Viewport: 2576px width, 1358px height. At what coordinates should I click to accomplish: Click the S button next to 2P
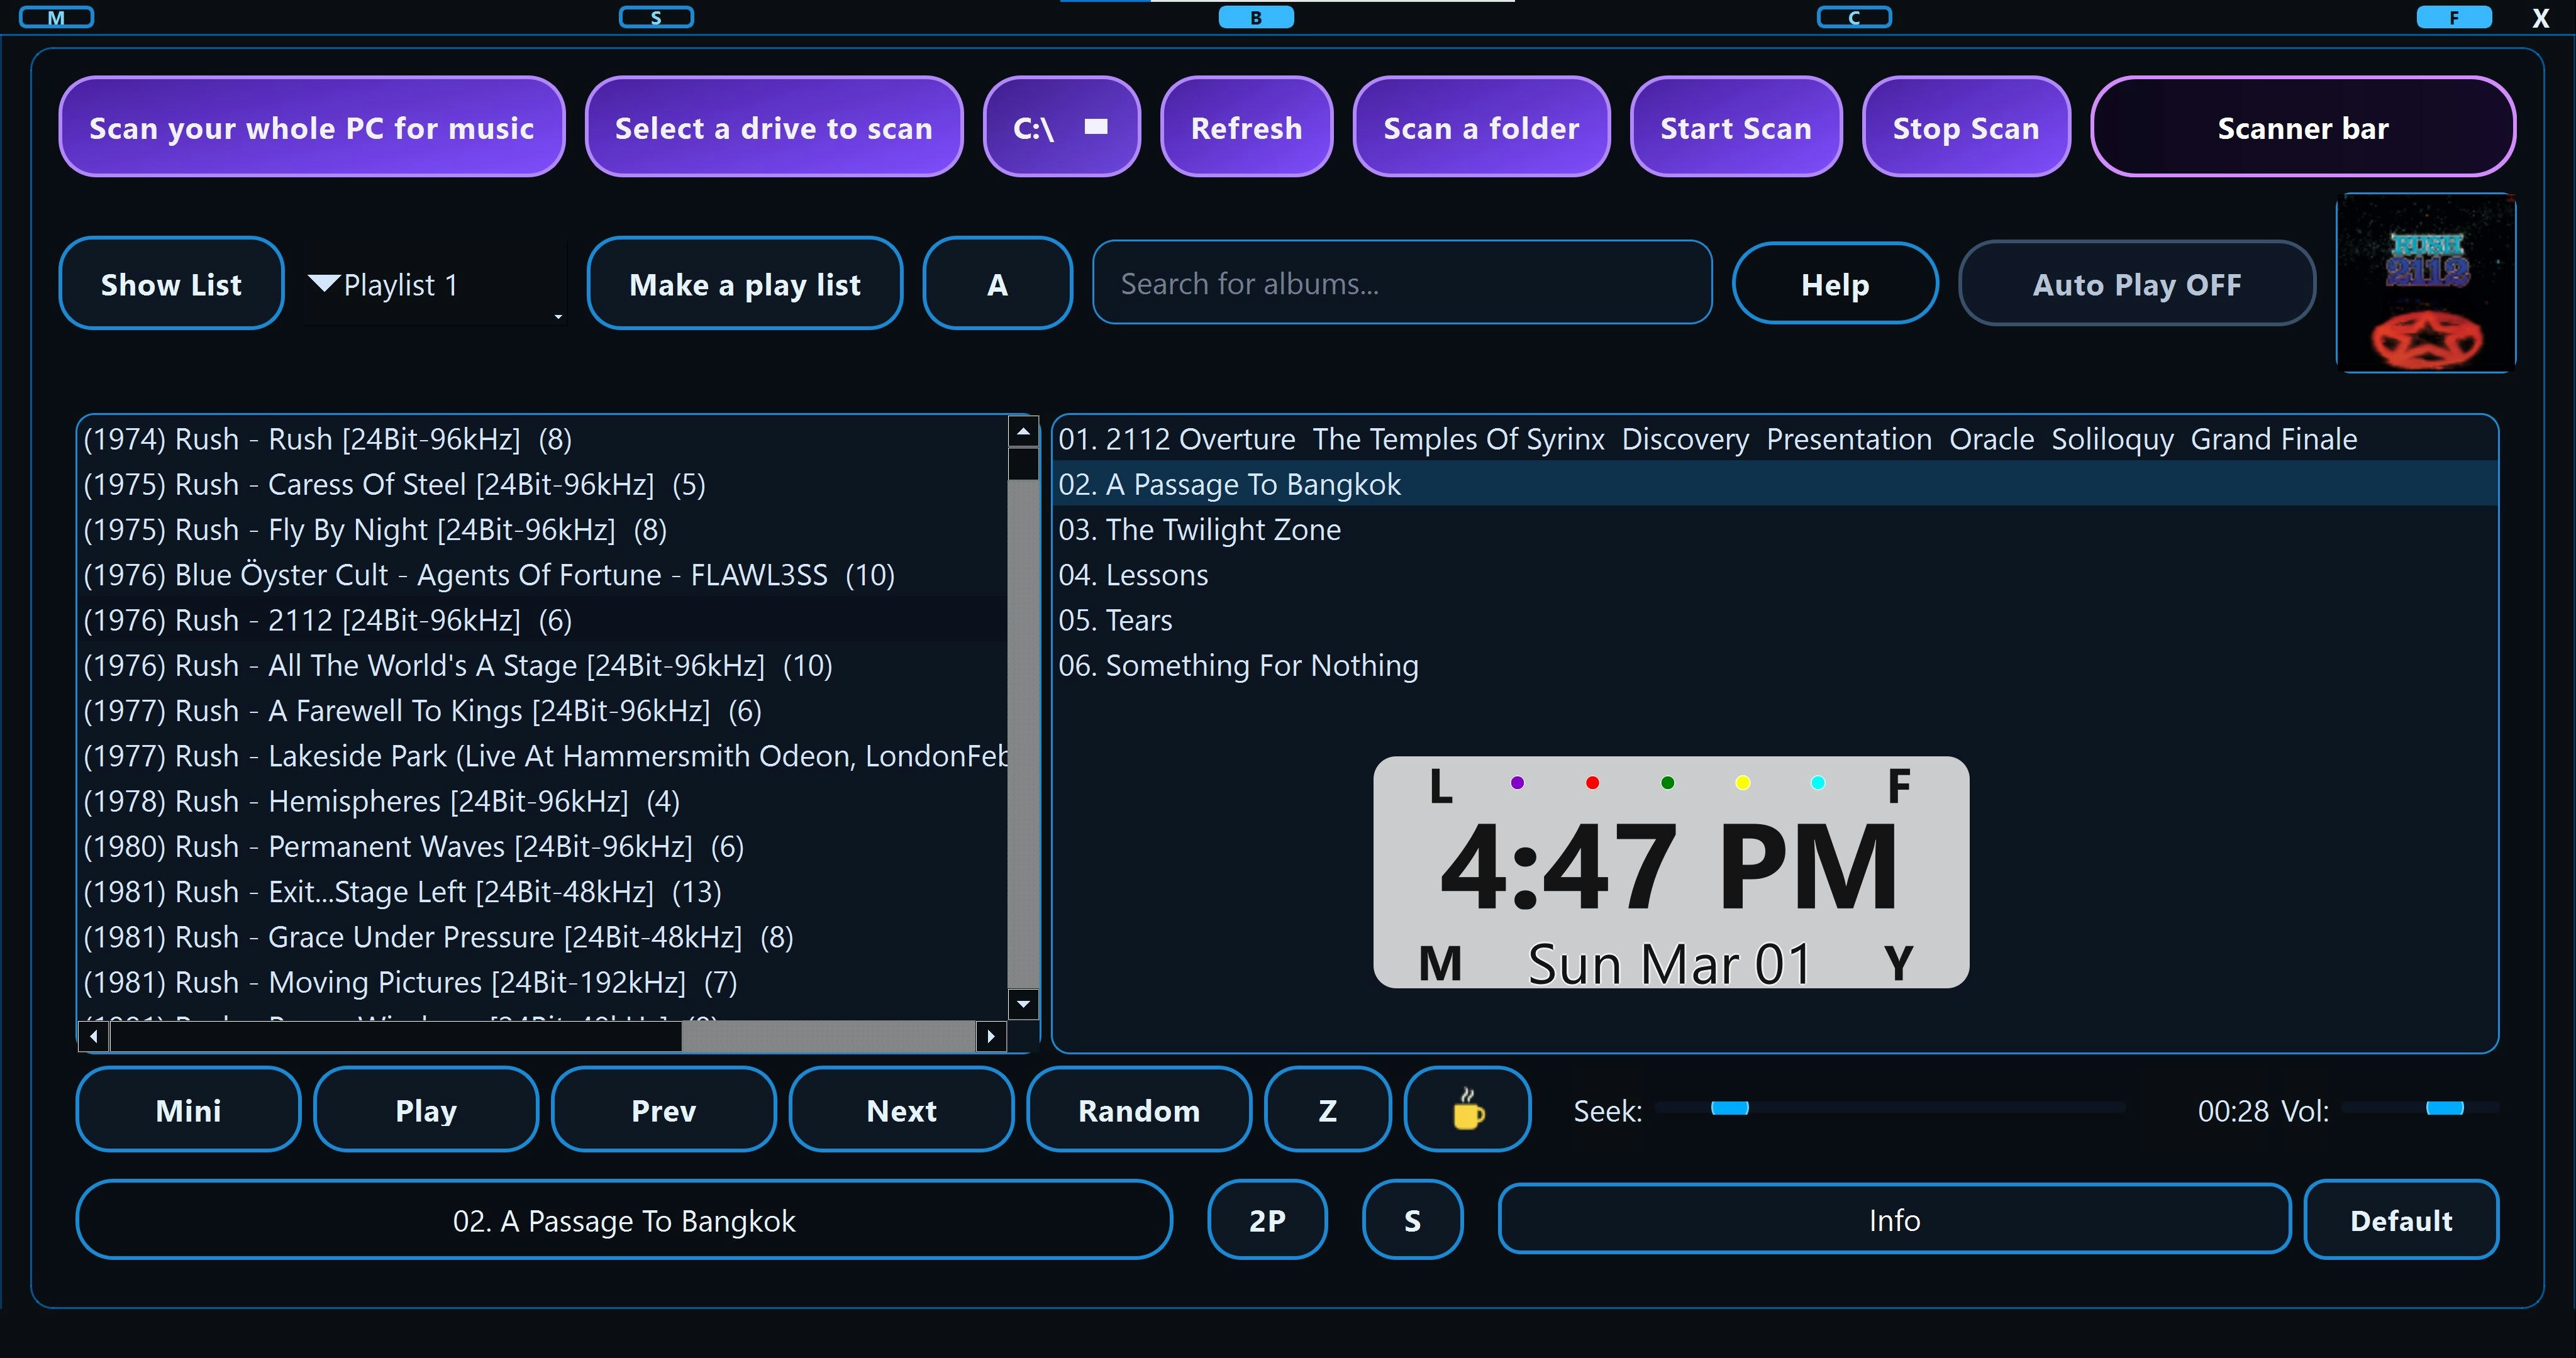click(x=1411, y=1220)
